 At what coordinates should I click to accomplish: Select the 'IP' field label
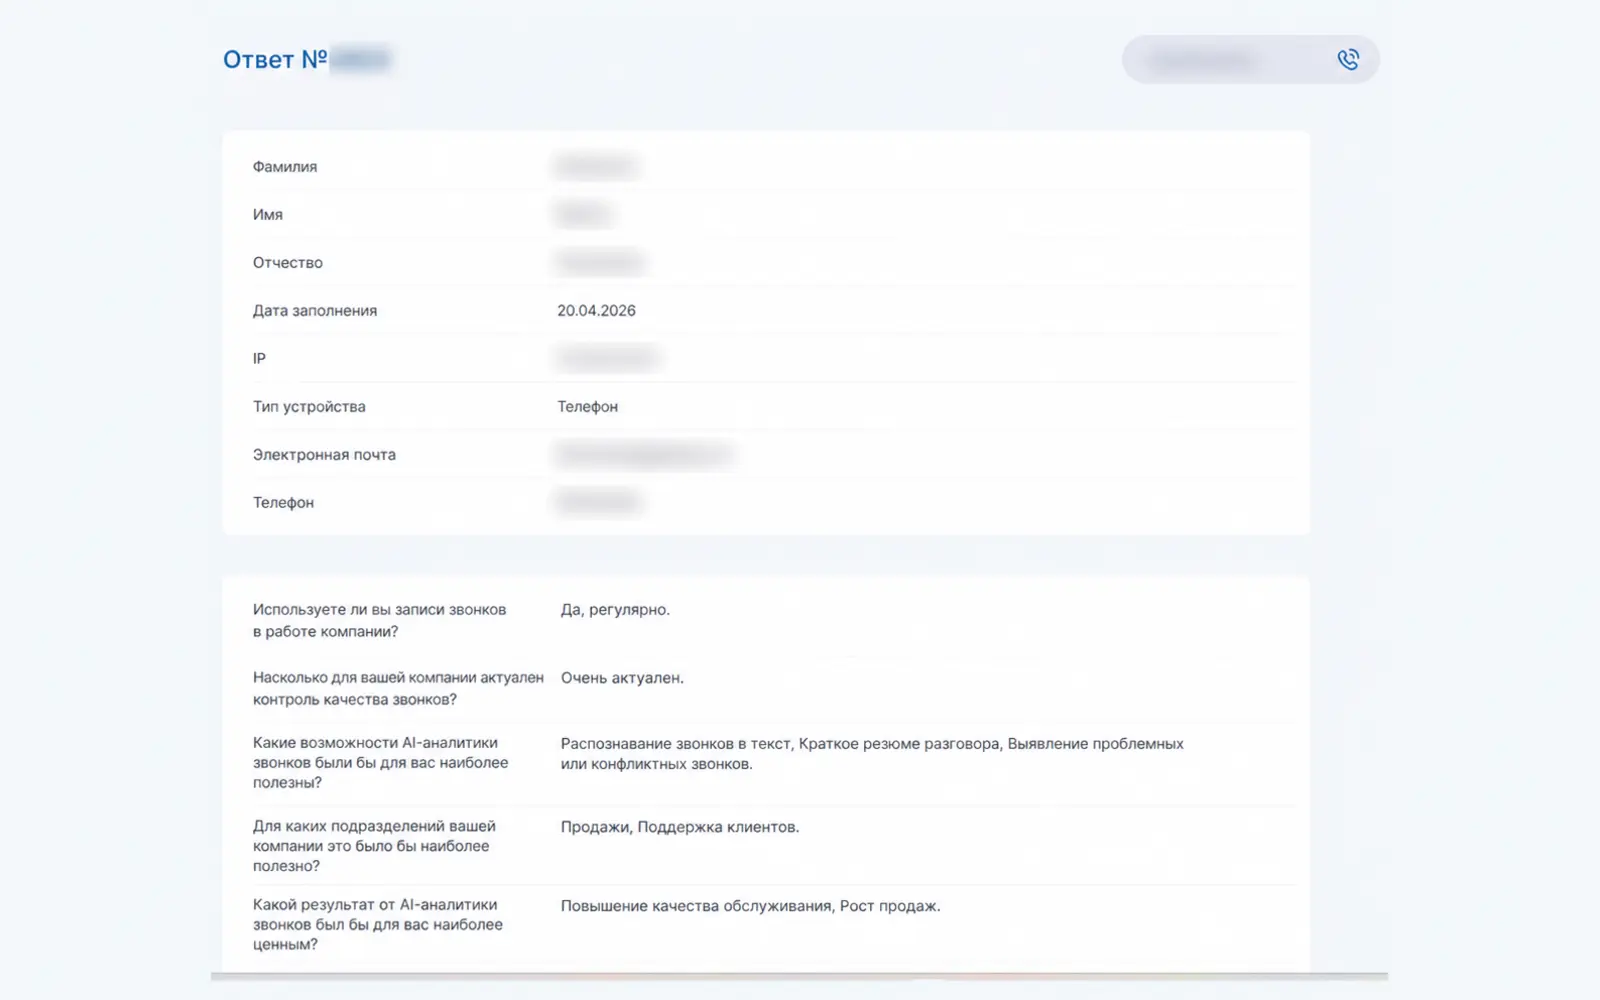259,359
